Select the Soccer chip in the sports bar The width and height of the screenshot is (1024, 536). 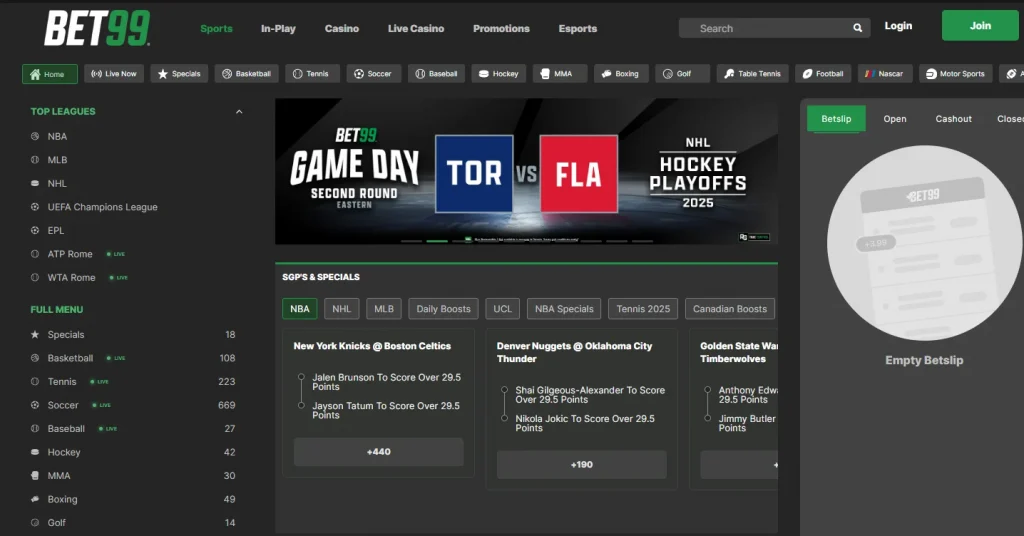coord(374,74)
